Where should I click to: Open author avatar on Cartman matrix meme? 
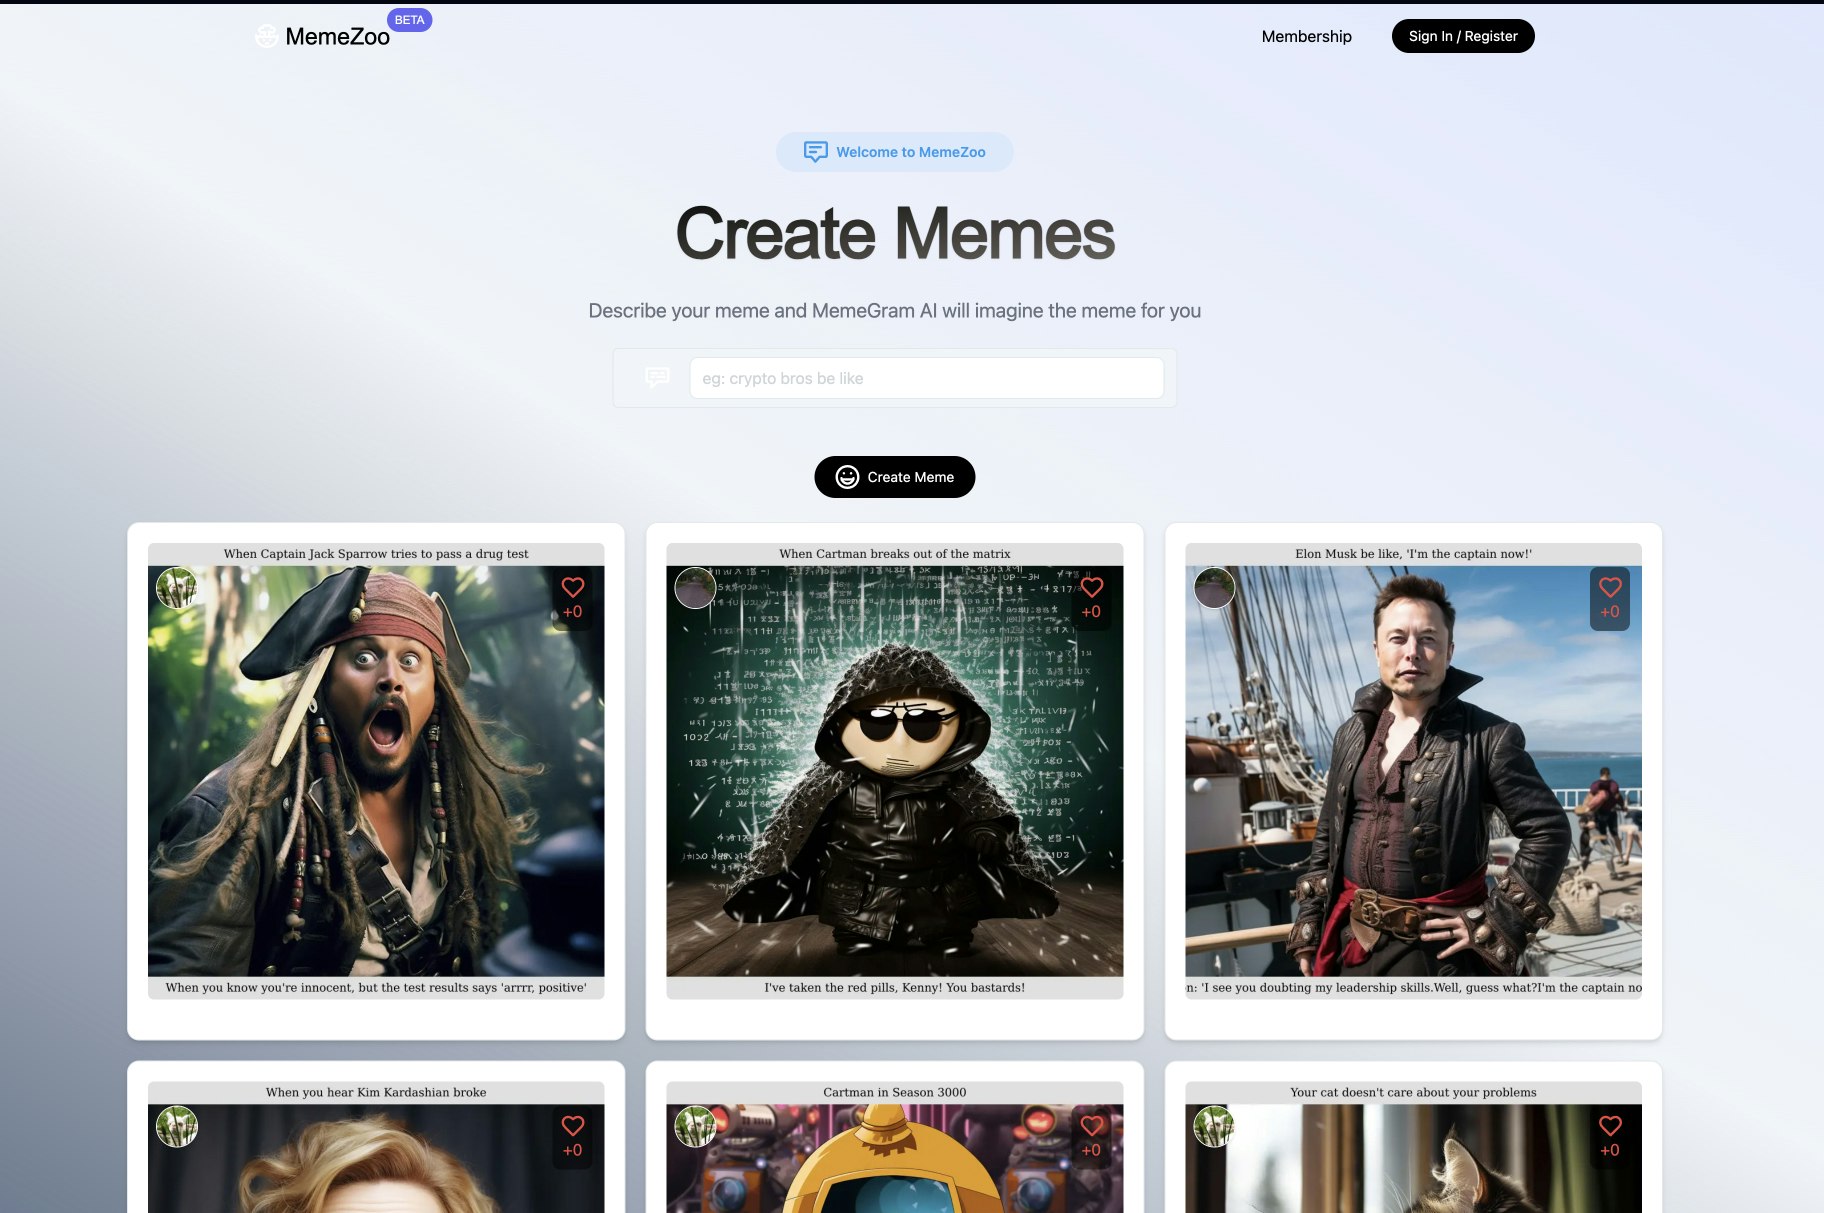pos(695,588)
